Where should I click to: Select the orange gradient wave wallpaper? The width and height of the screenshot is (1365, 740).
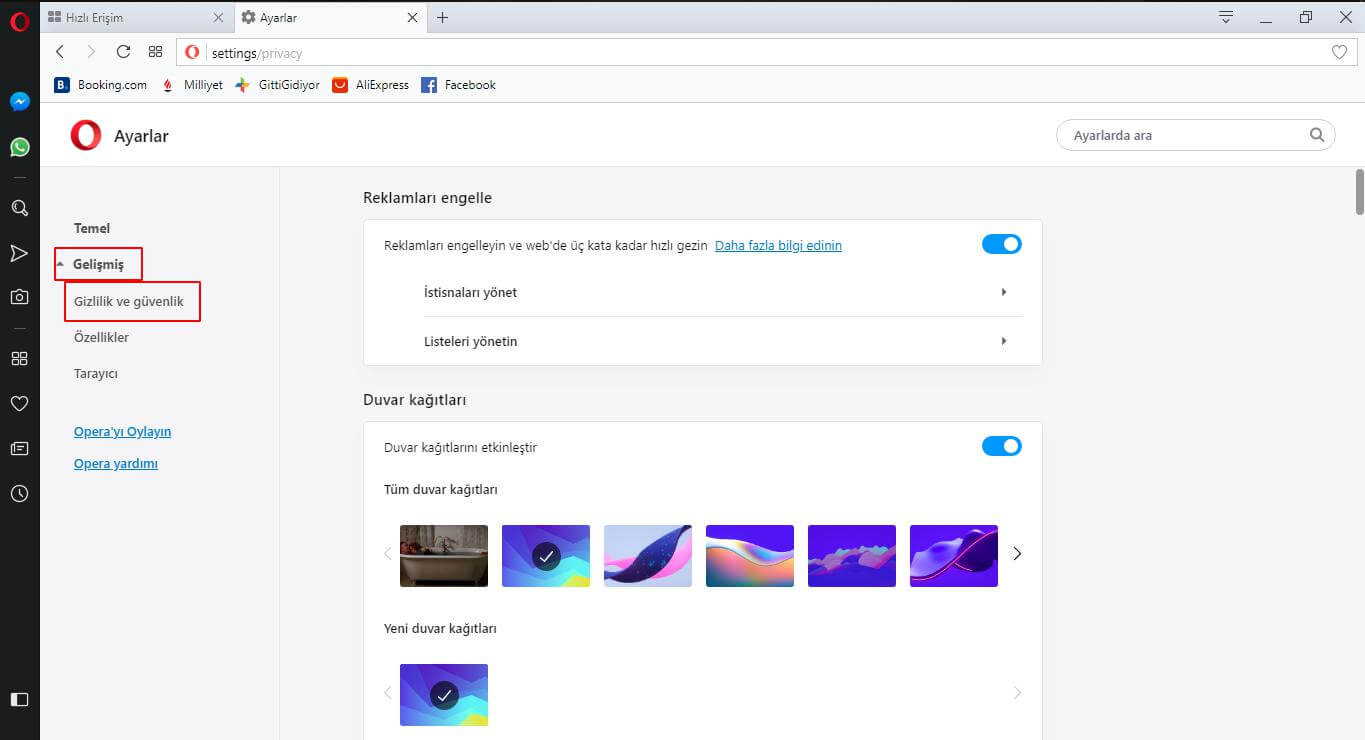tap(750, 556)
